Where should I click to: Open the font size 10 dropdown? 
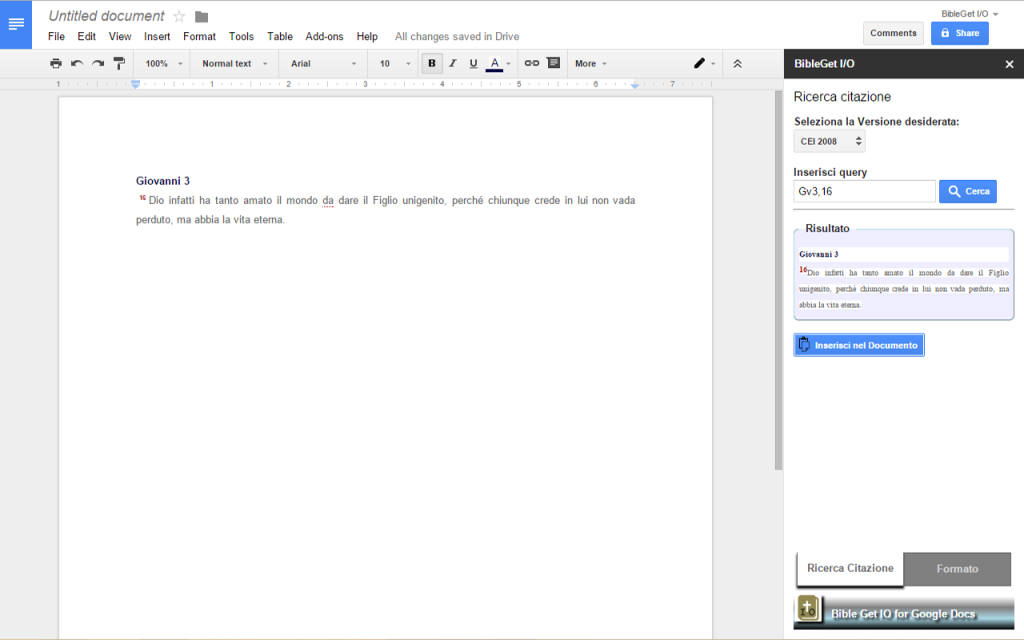394,63
